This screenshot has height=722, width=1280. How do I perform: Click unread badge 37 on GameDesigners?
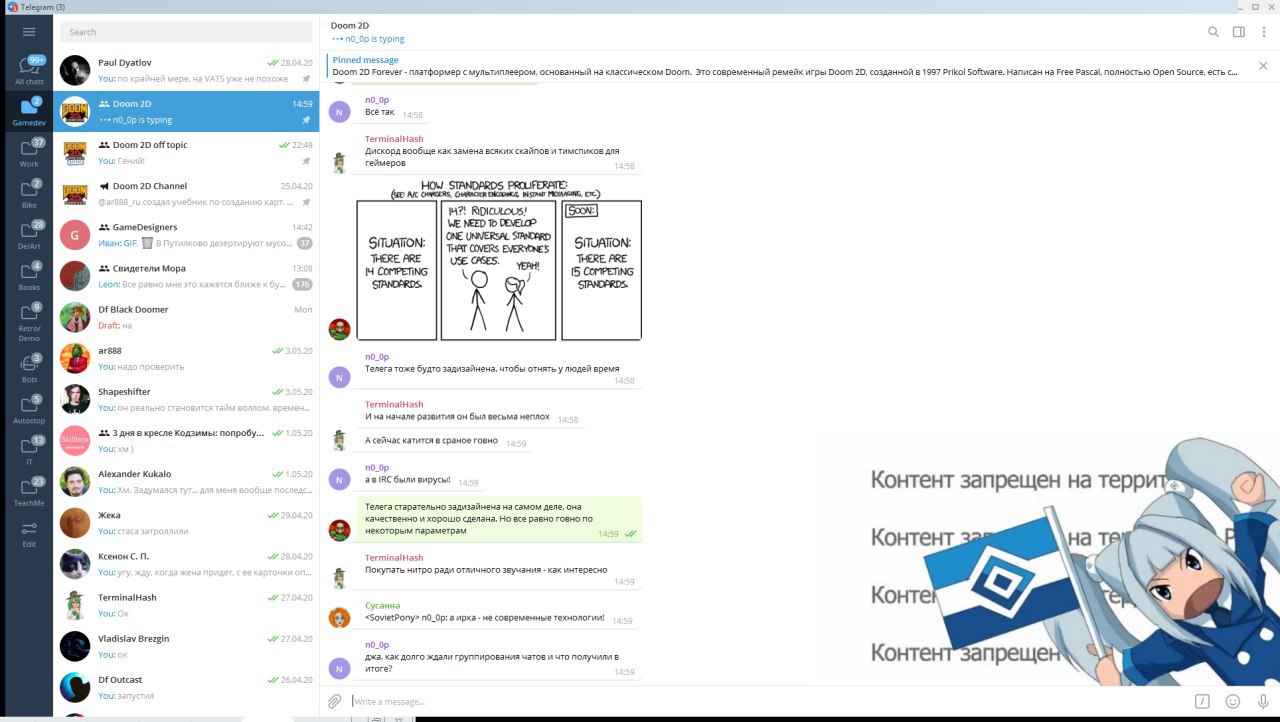pyautogui.click(x=305, y=243)
